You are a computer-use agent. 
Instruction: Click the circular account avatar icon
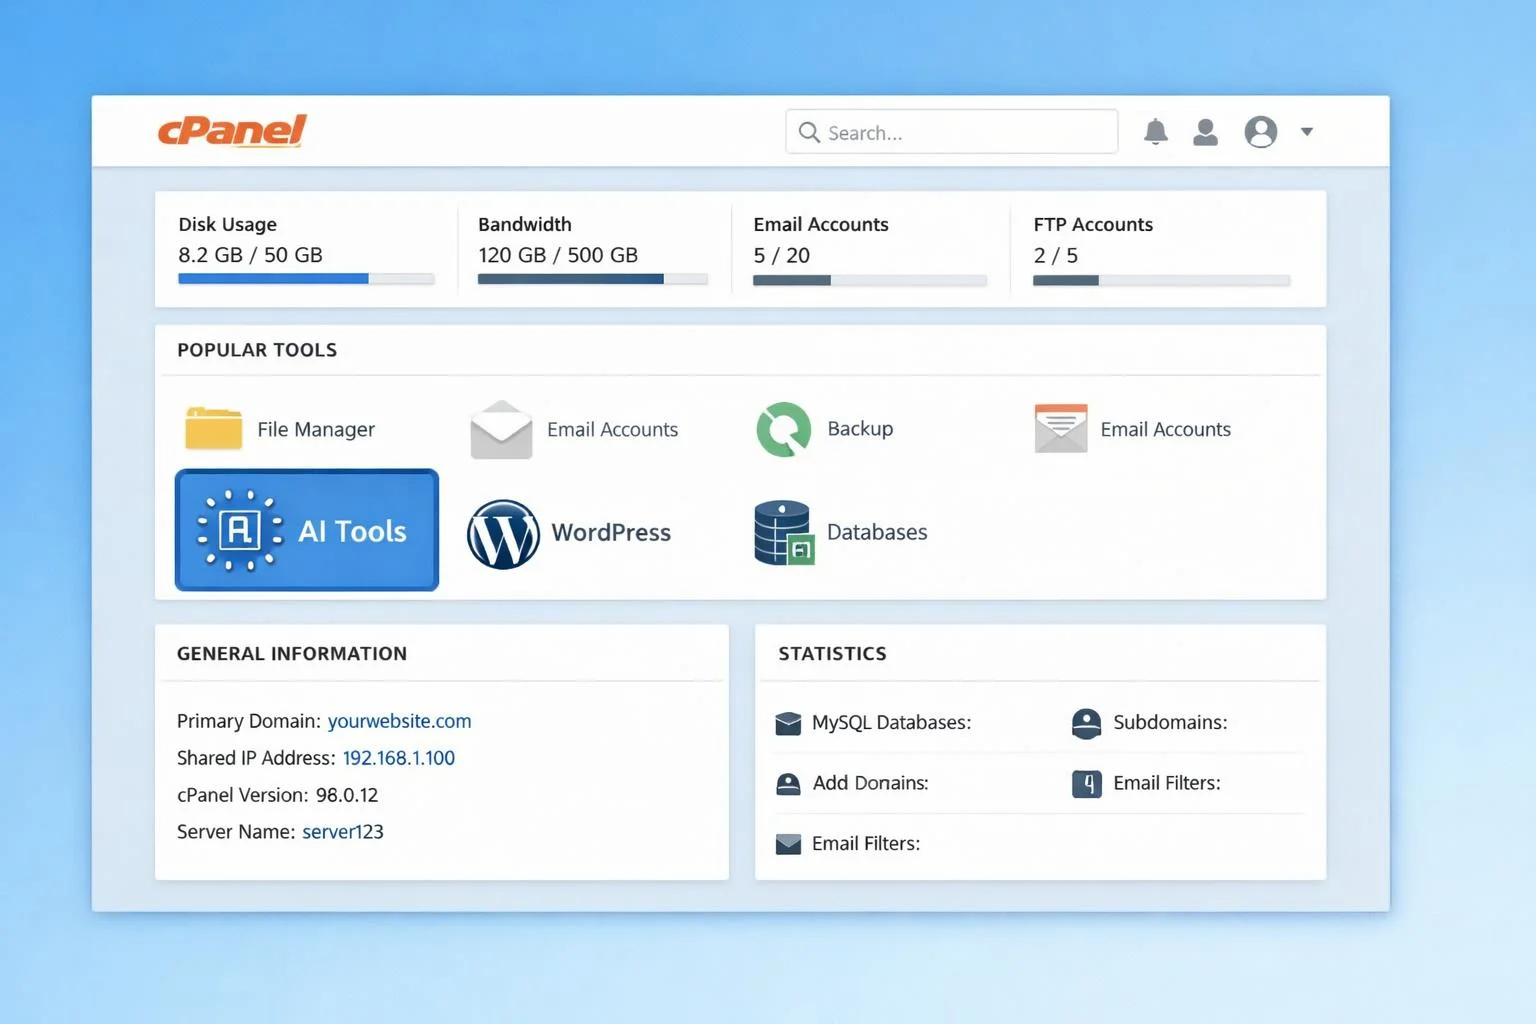pos(1261,131)
